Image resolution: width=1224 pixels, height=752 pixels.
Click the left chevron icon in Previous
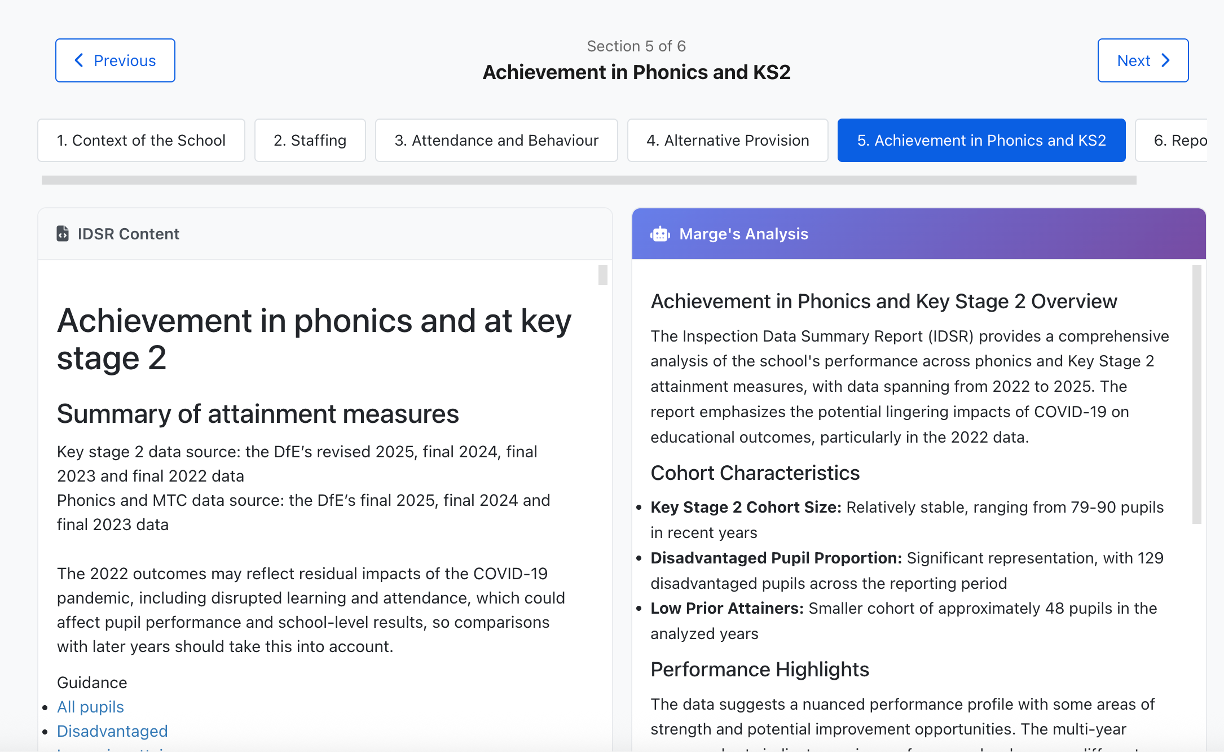[79, 61]
